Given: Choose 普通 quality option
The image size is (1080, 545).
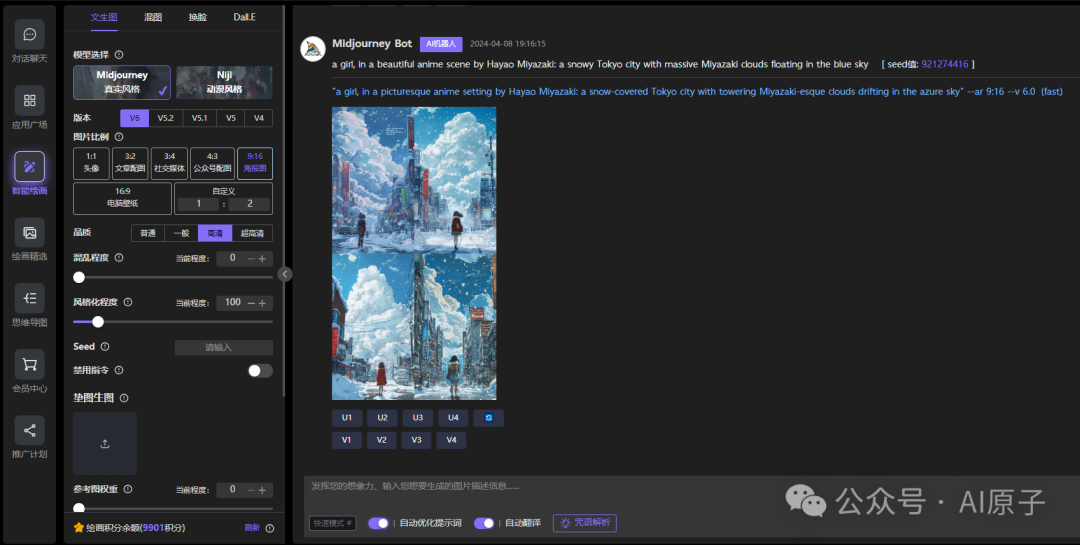Looking at the screenshot, I should coord(148,233).
